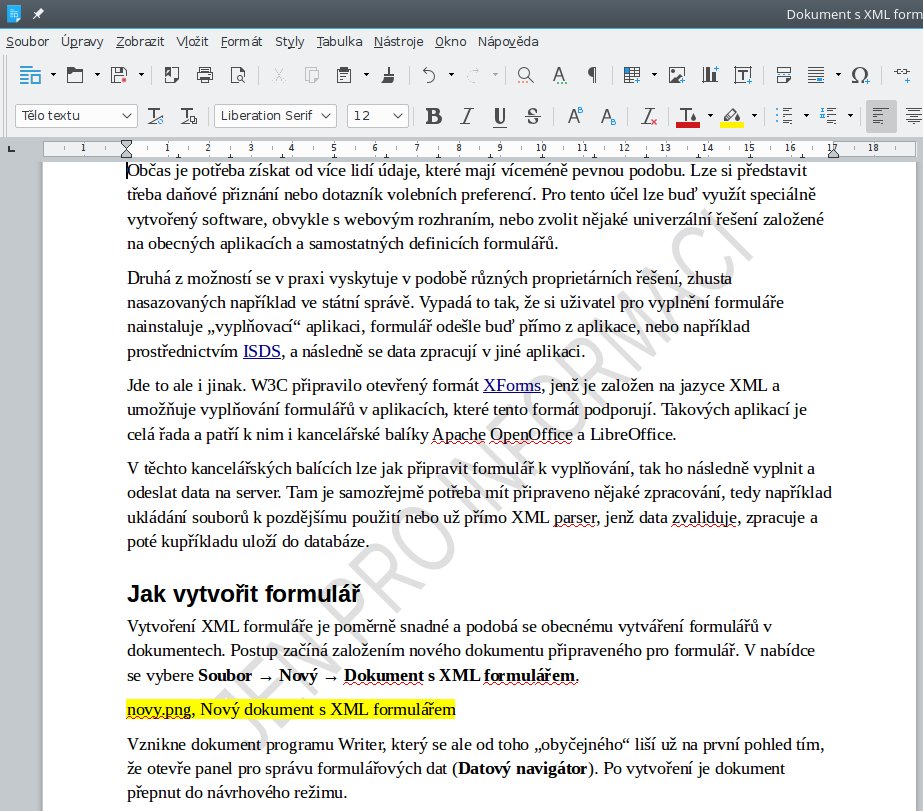Open Print Preview from the toolbar
The image size is (923, 811).
[x=238, y=75]
